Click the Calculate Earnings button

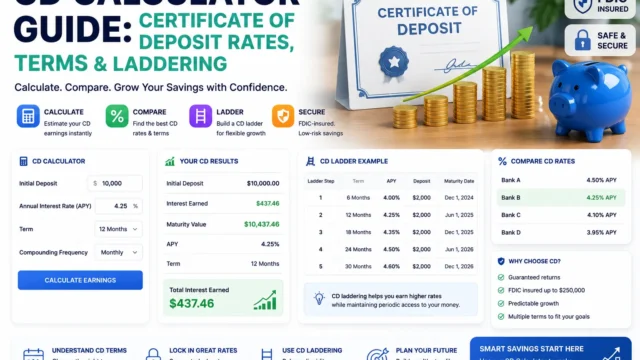(80, 280)
